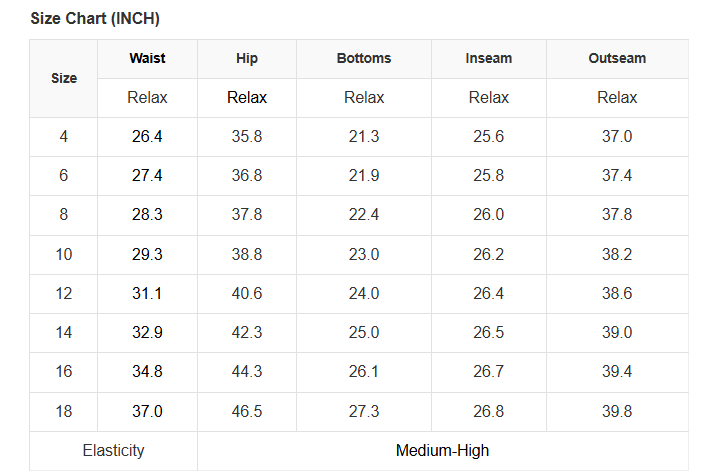Select the Waist column header

pos(147,58)
